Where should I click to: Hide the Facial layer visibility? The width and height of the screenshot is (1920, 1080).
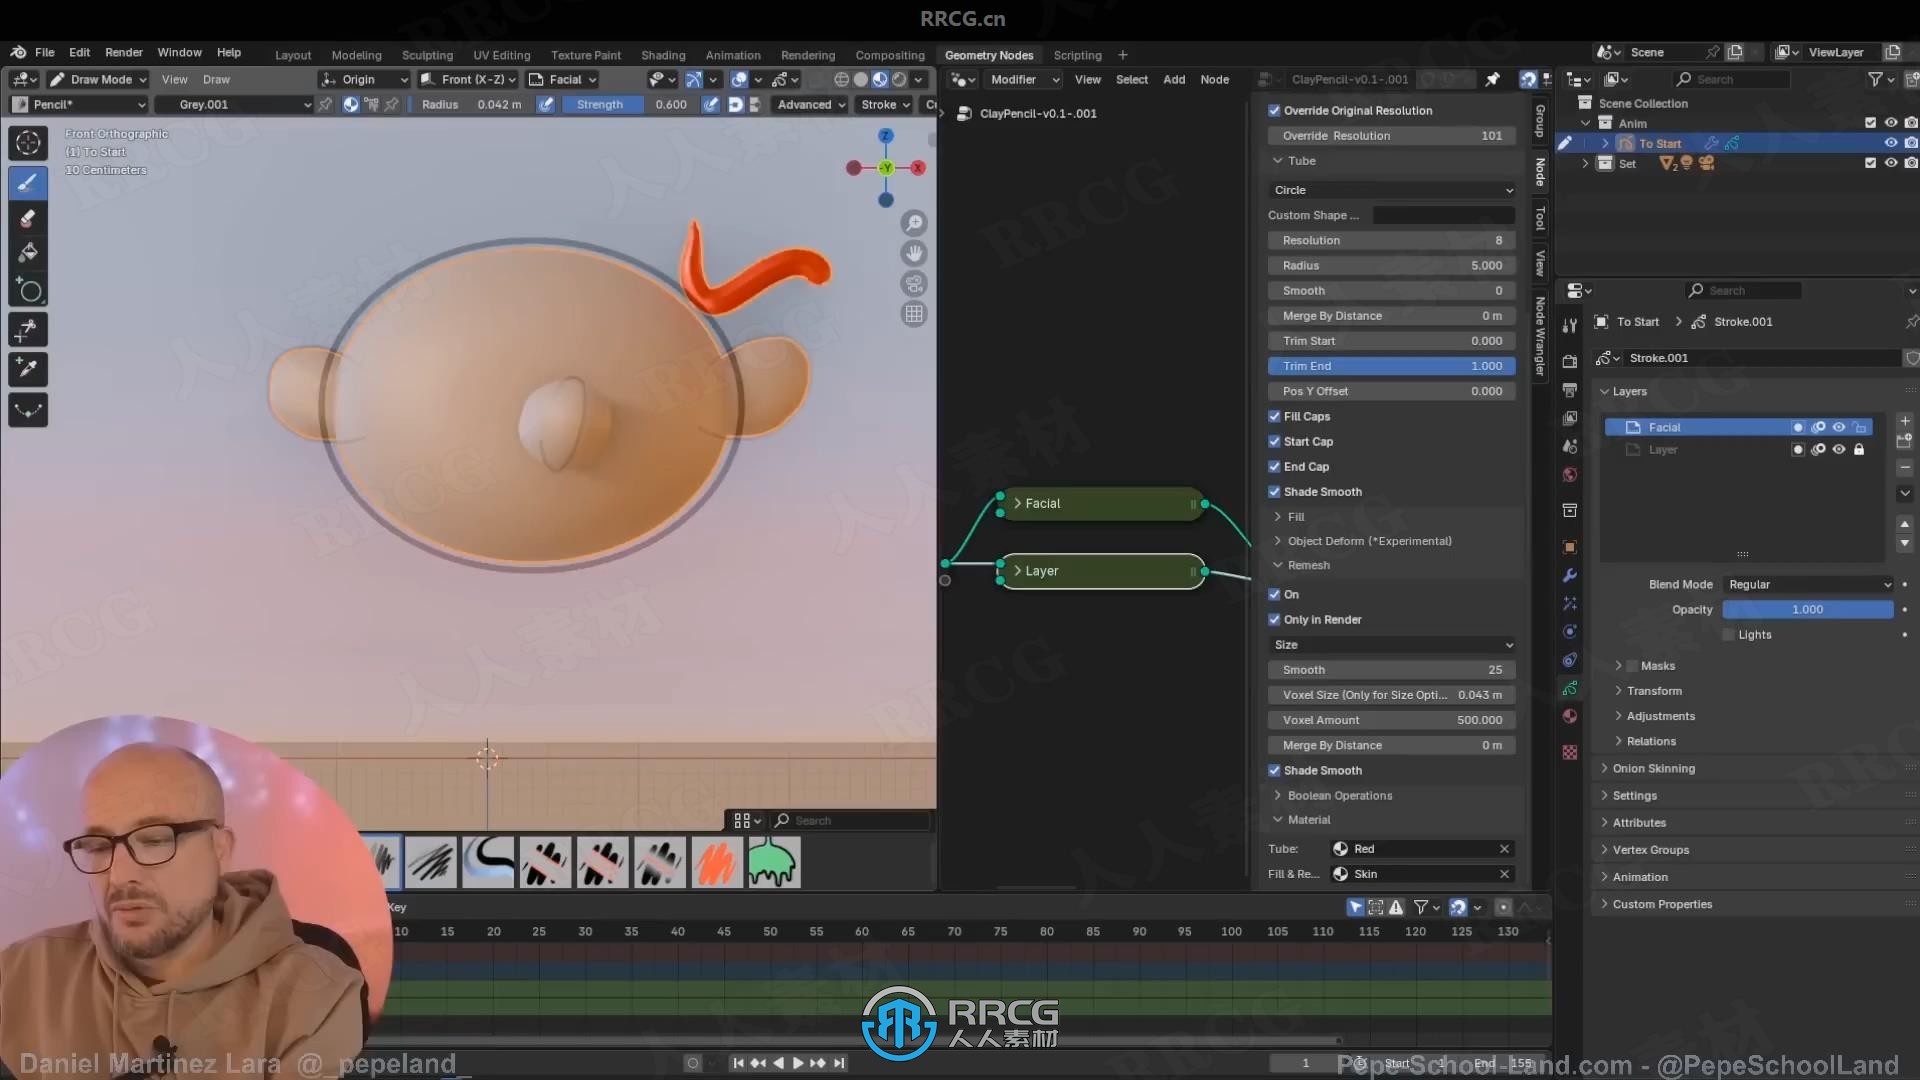click(x=1838, y=426)
